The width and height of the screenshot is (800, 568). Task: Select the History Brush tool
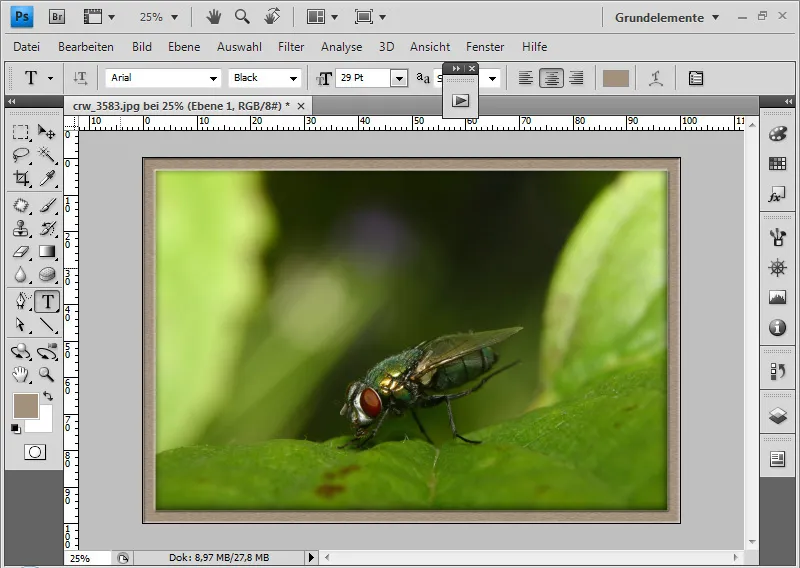click(47, 229)
